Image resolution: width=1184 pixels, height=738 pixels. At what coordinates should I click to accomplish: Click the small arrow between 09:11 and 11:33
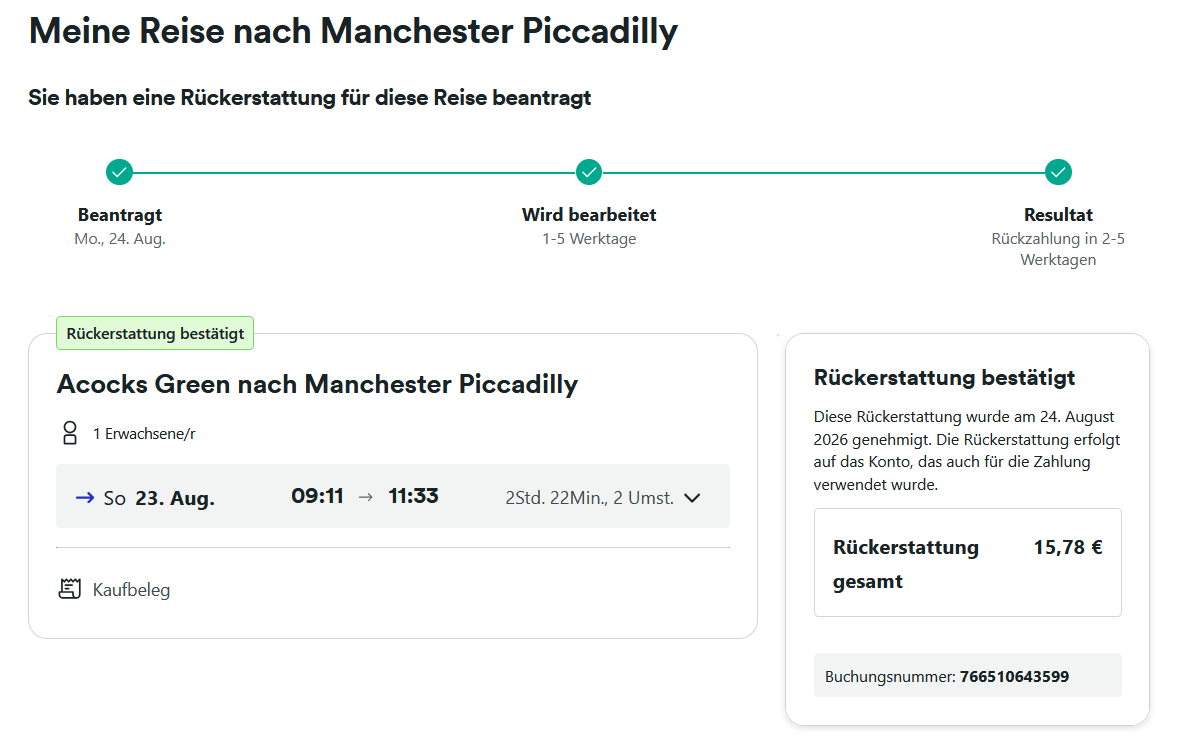point(365,497)
